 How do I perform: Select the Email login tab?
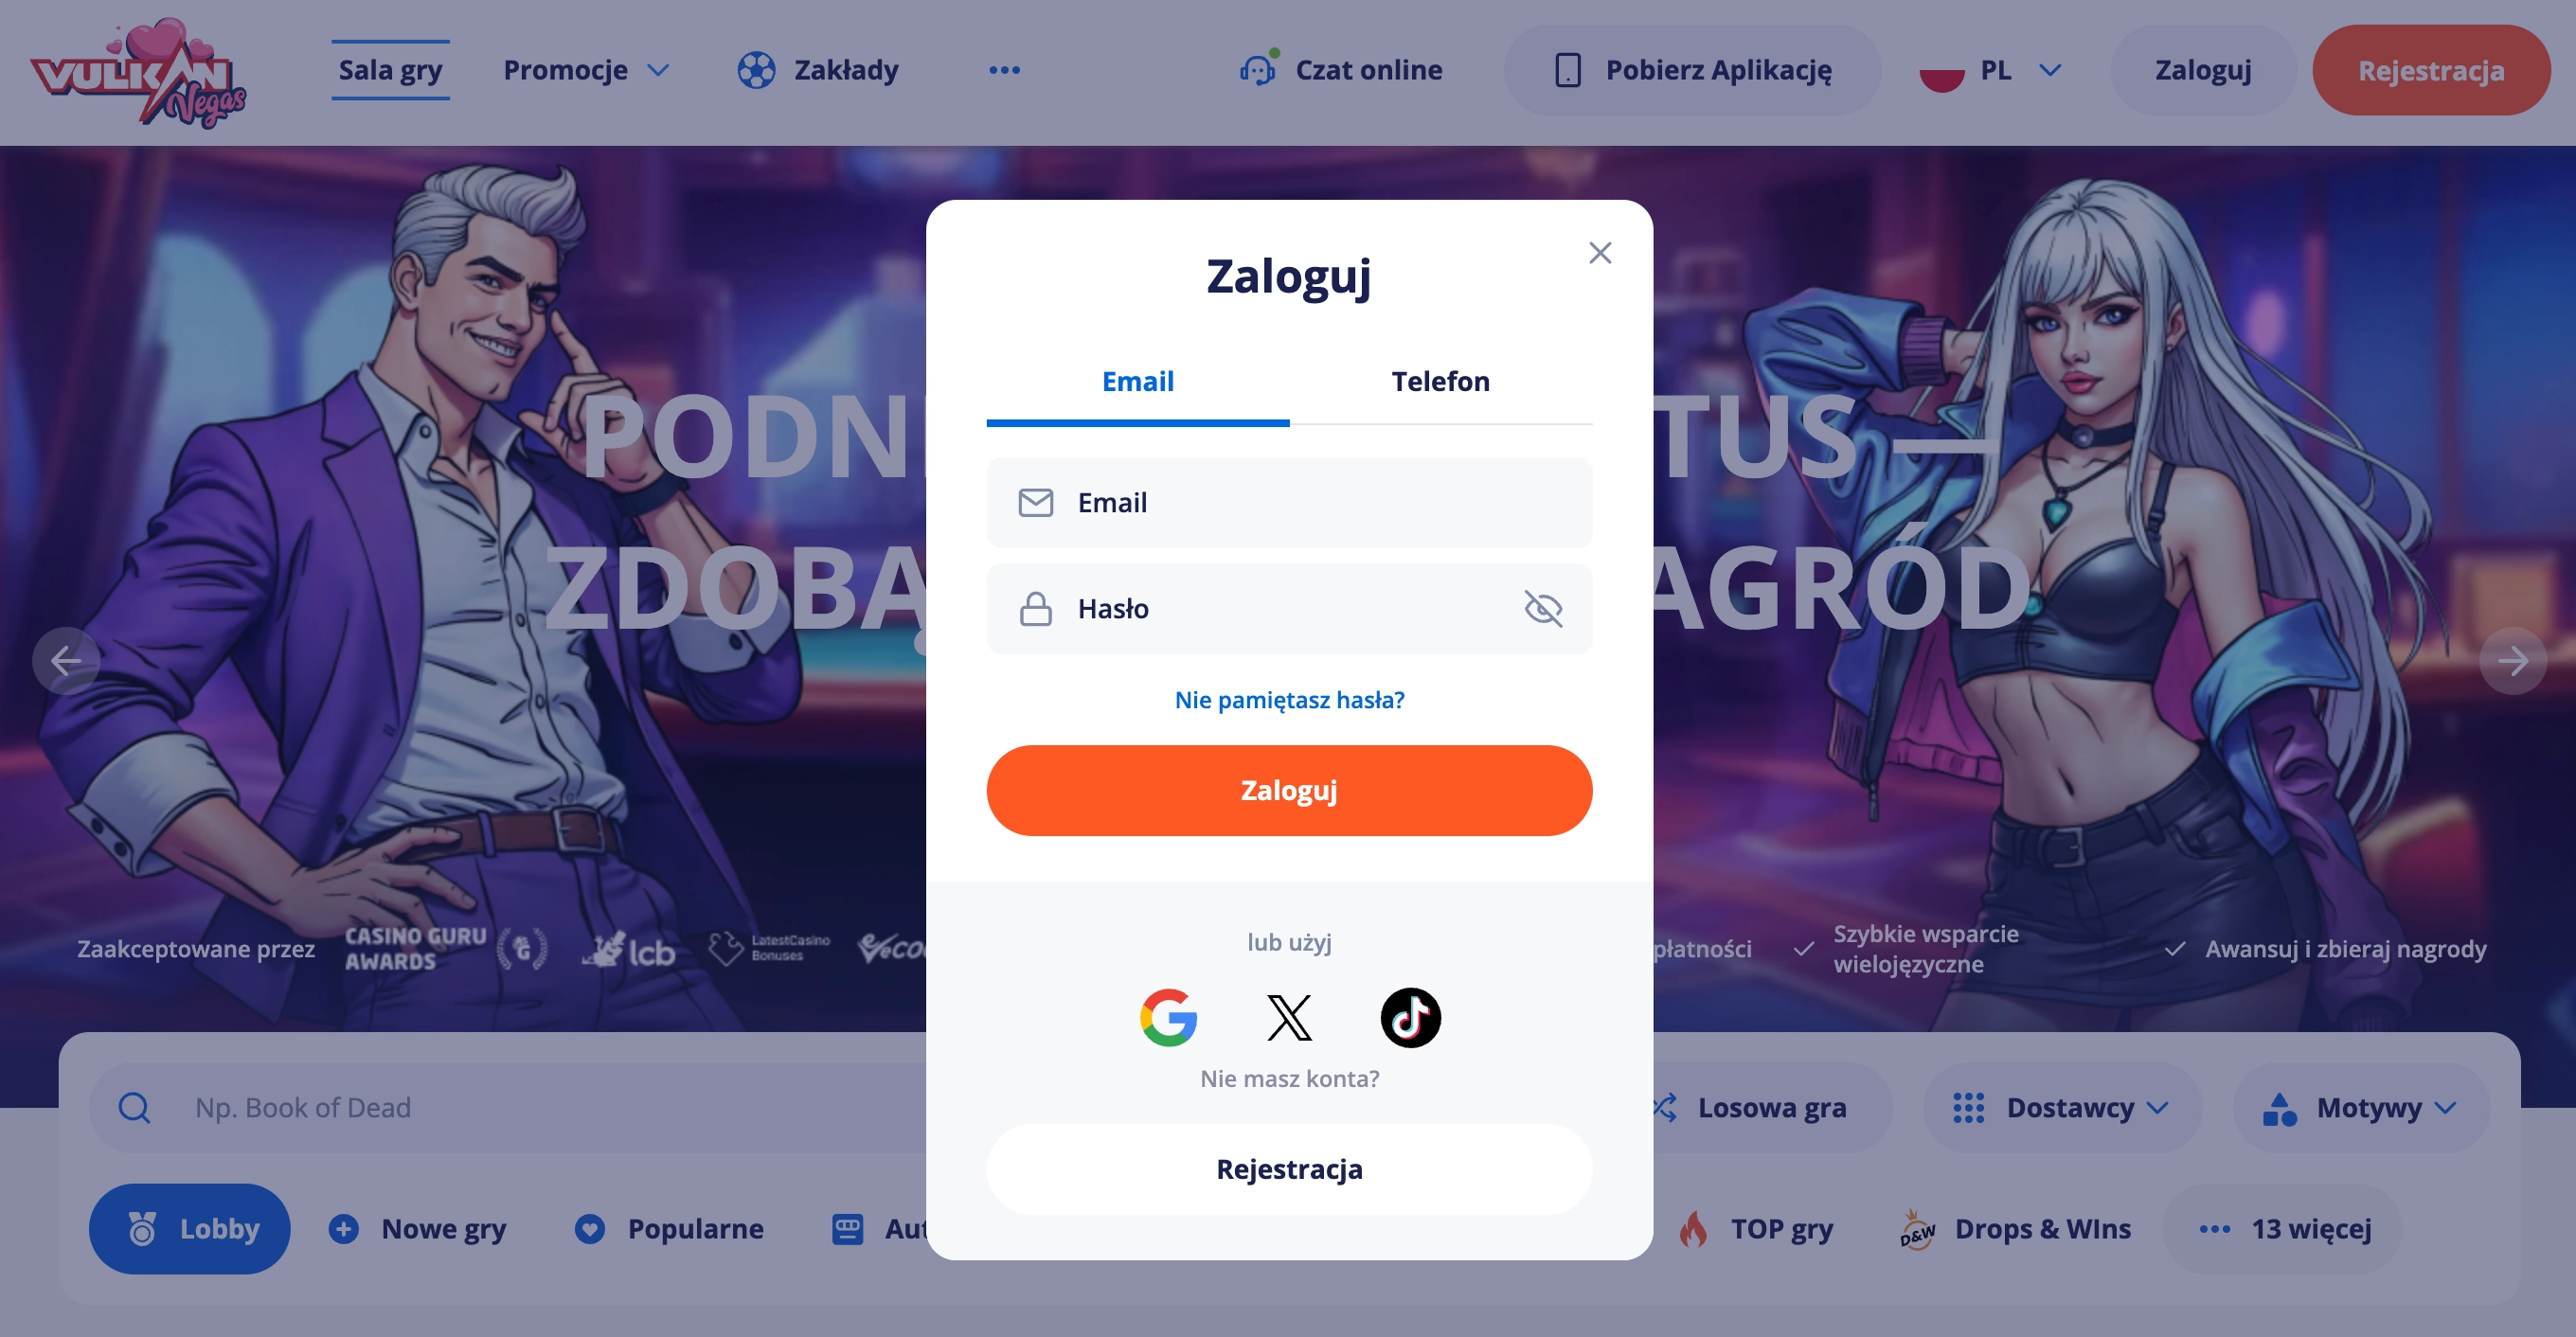1138,381
